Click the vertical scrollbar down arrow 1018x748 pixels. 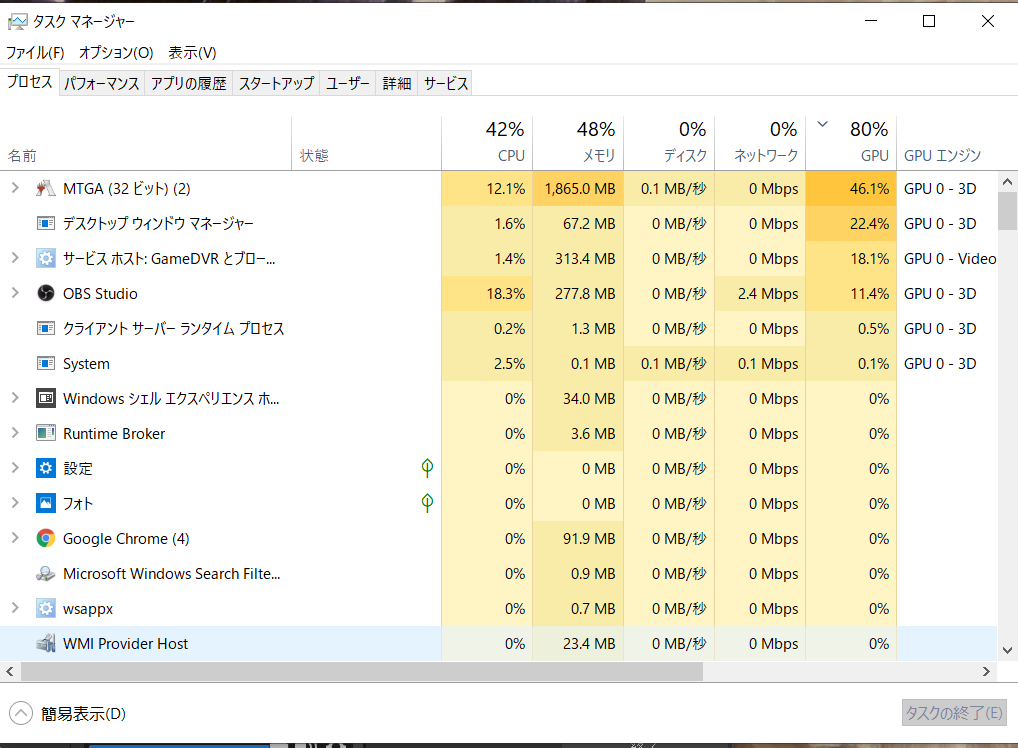[x=1007, y=650]
